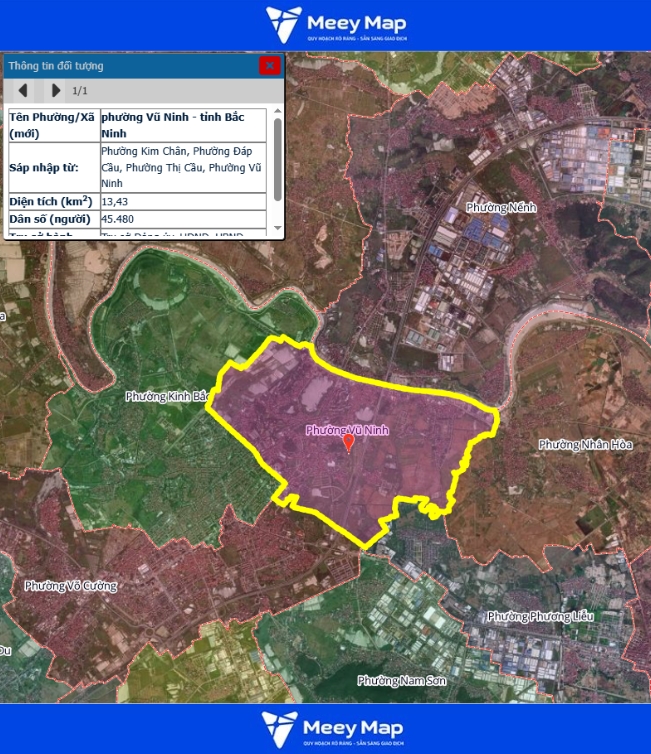Image resolution: width=651 pixels, height=754 pixels.
Task: Click the Diện tích value 13,43 cell
Action: point(183,201)
